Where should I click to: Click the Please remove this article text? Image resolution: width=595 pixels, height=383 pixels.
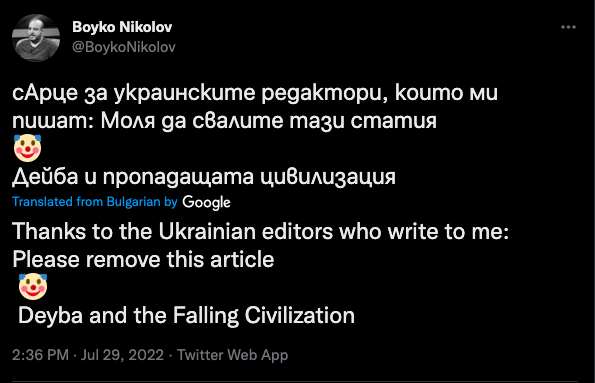point(143,260)
